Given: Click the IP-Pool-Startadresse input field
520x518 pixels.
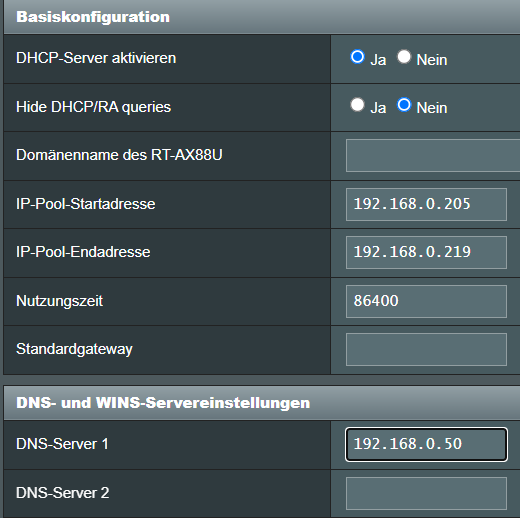Looking at the screenshot, I should click(x=426, y=204).
